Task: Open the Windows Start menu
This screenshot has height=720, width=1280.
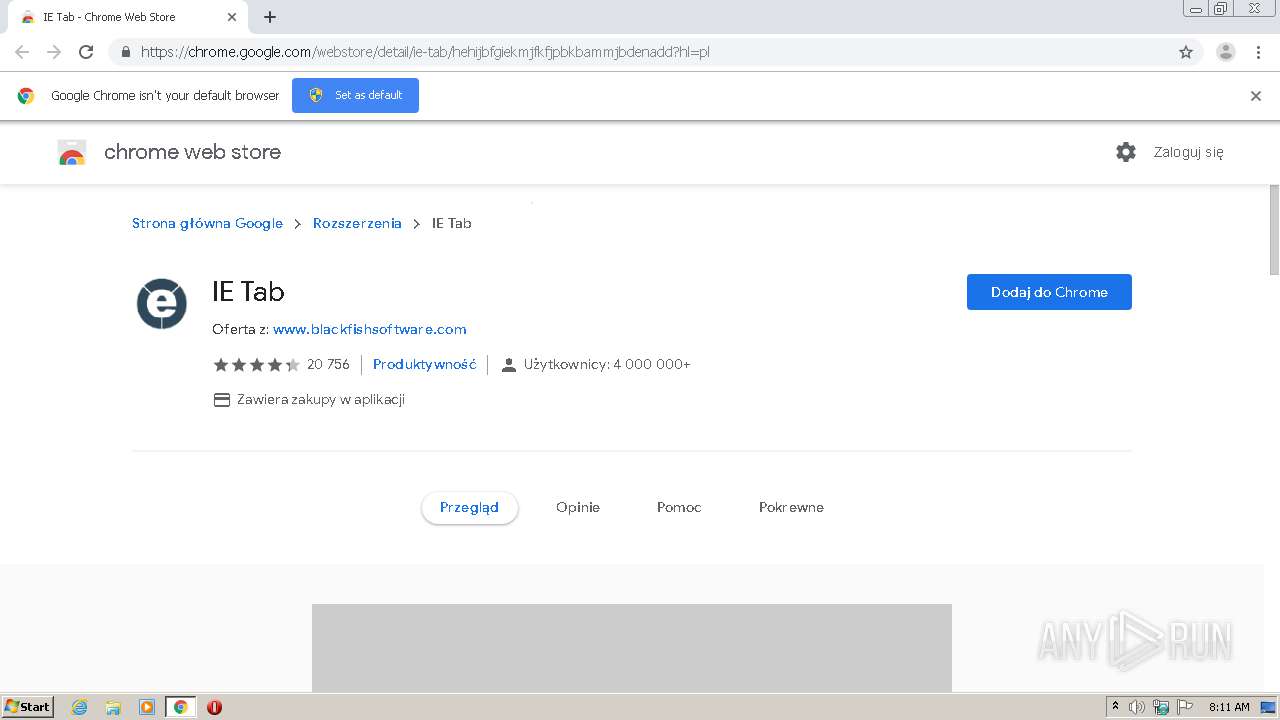Action: (28, 707)
